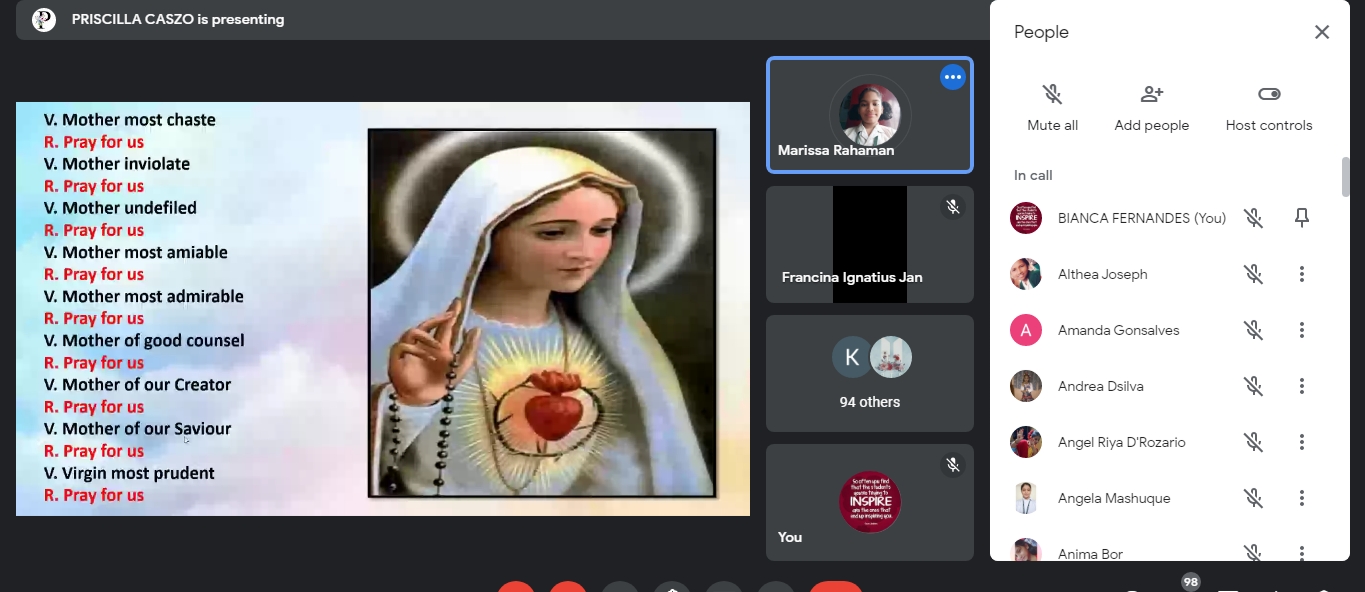
Task: Click the name BIANCA FERNANDES (You)
Action: 1142,218
